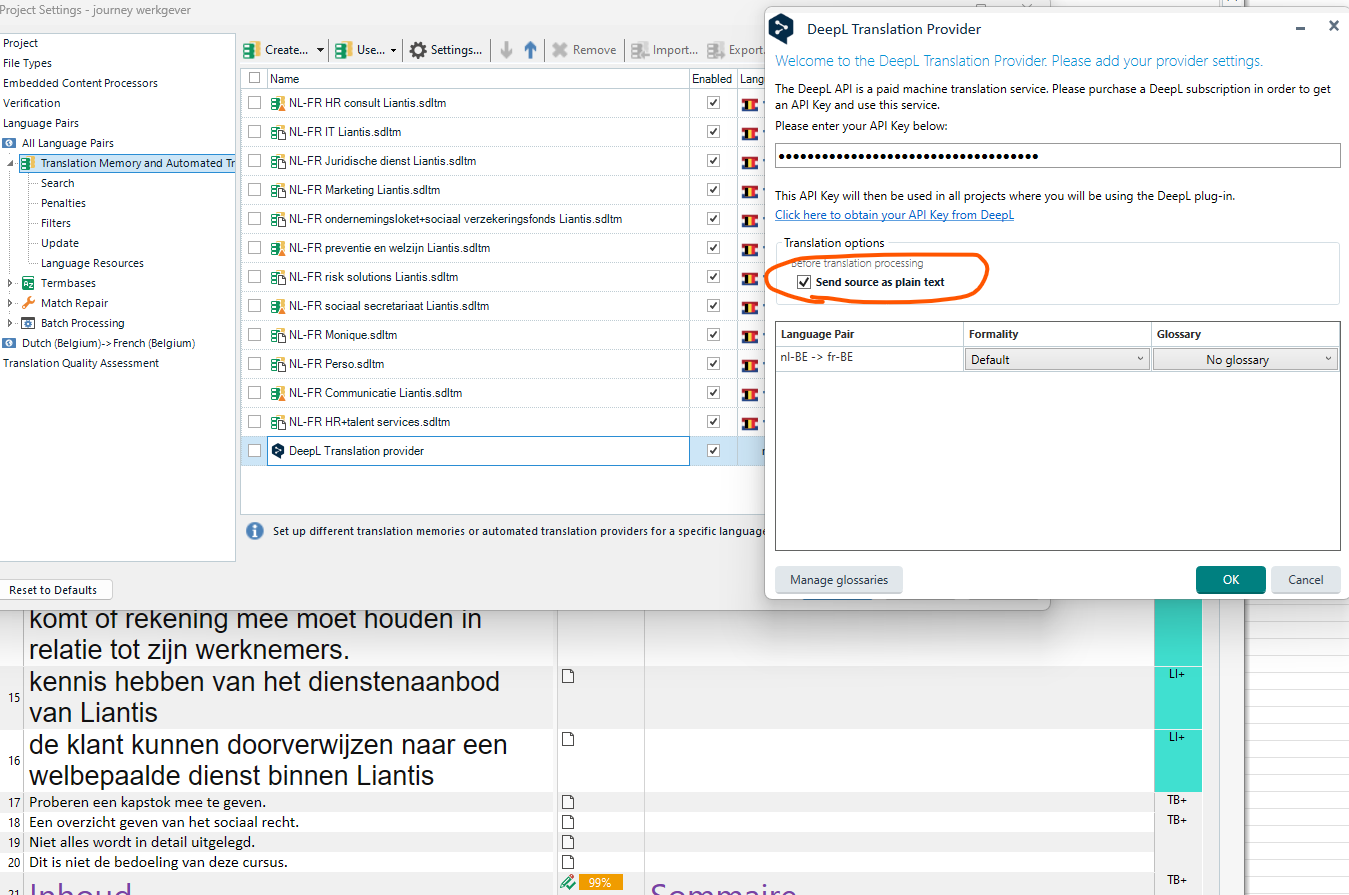This screenshot has height=895, width=1349.
Task: Open Search under Translation Memory settings
Action: (57, 183)
